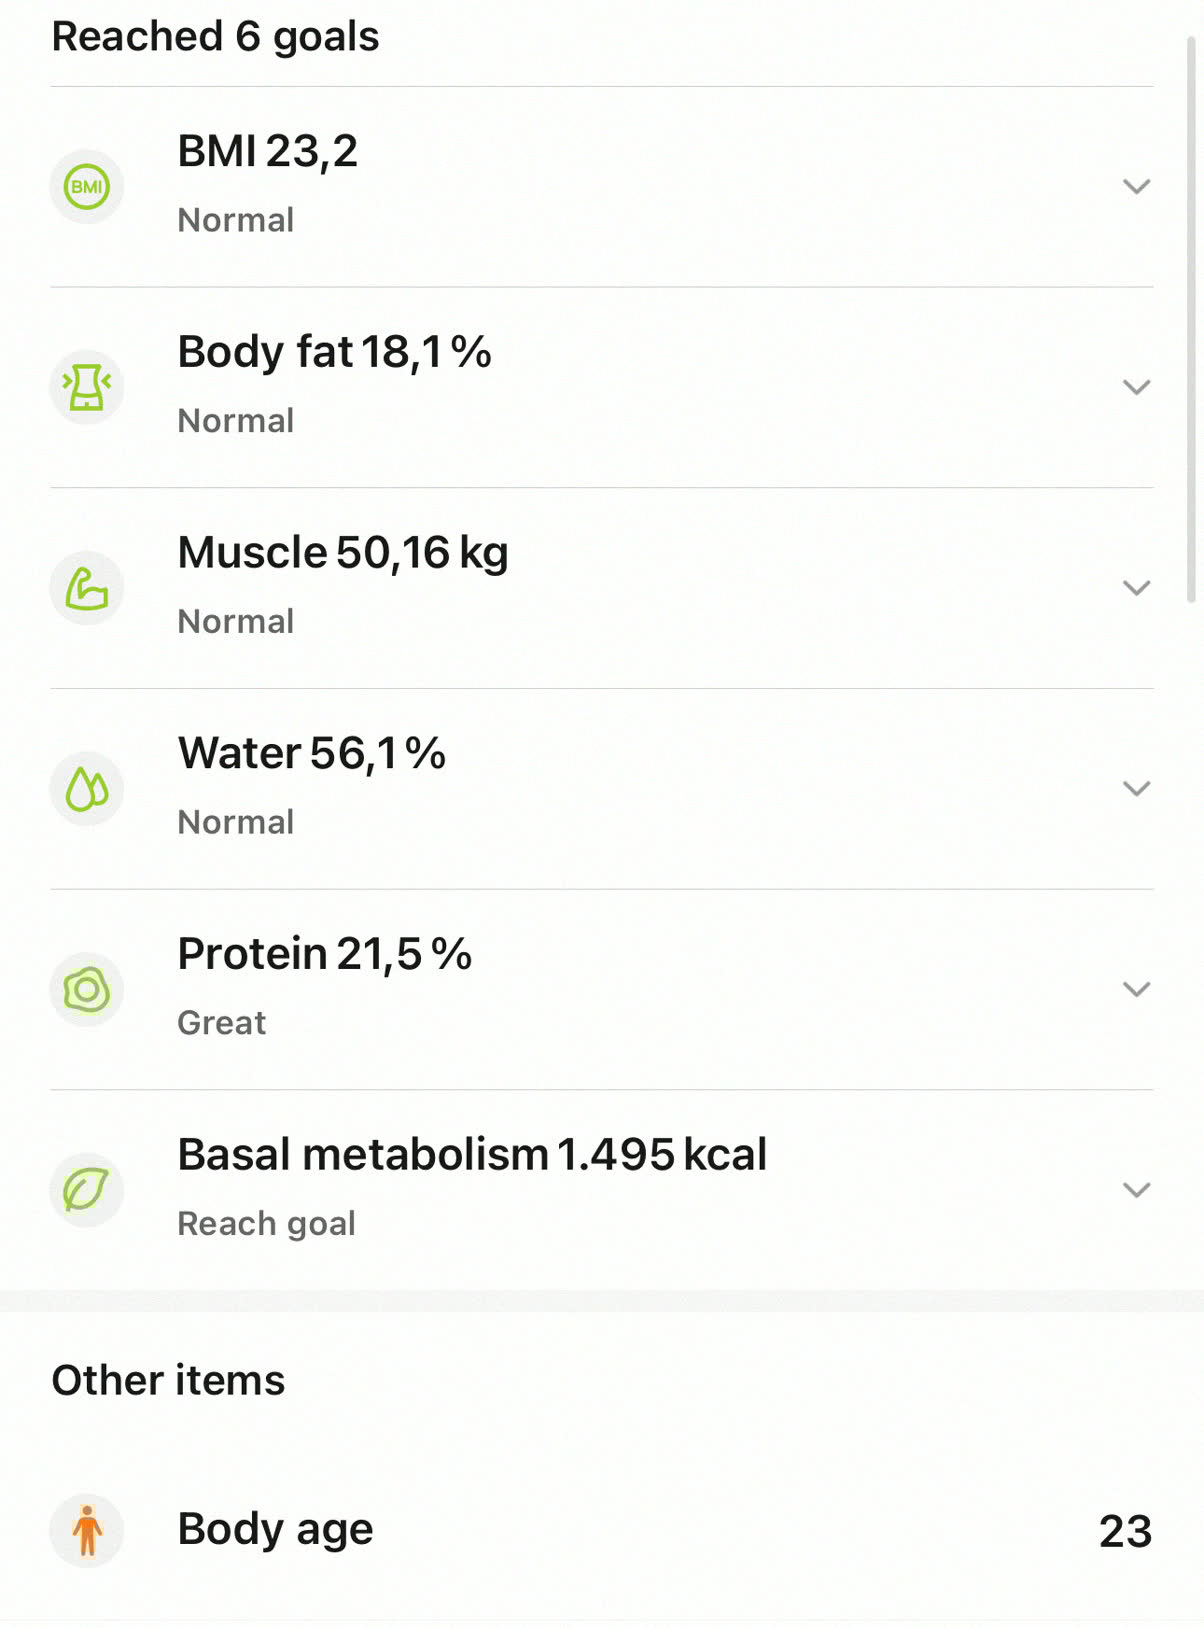Open the Body age item
The height and width of the screenshot is (1628, 1204).
point(602,1531)
